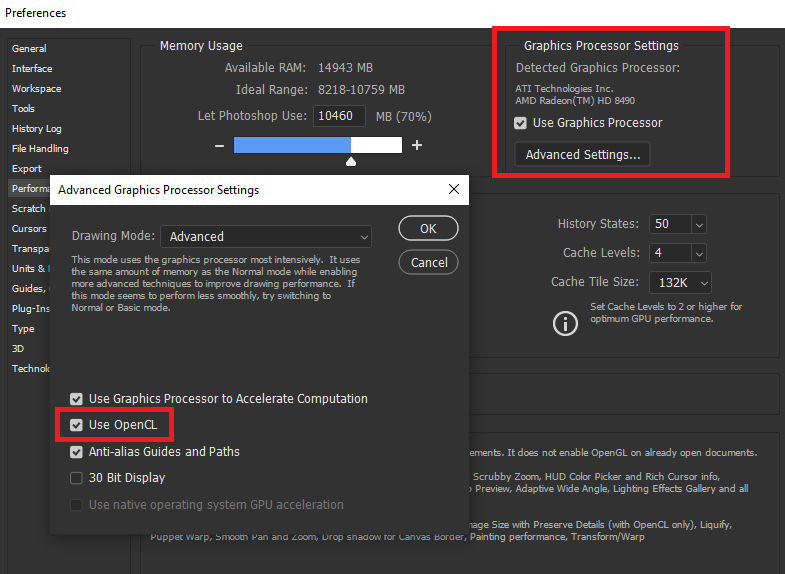Open the Cache Levels dropdown arrow
The height and width of the screenshot is (574, 785).
pos(699,253)
